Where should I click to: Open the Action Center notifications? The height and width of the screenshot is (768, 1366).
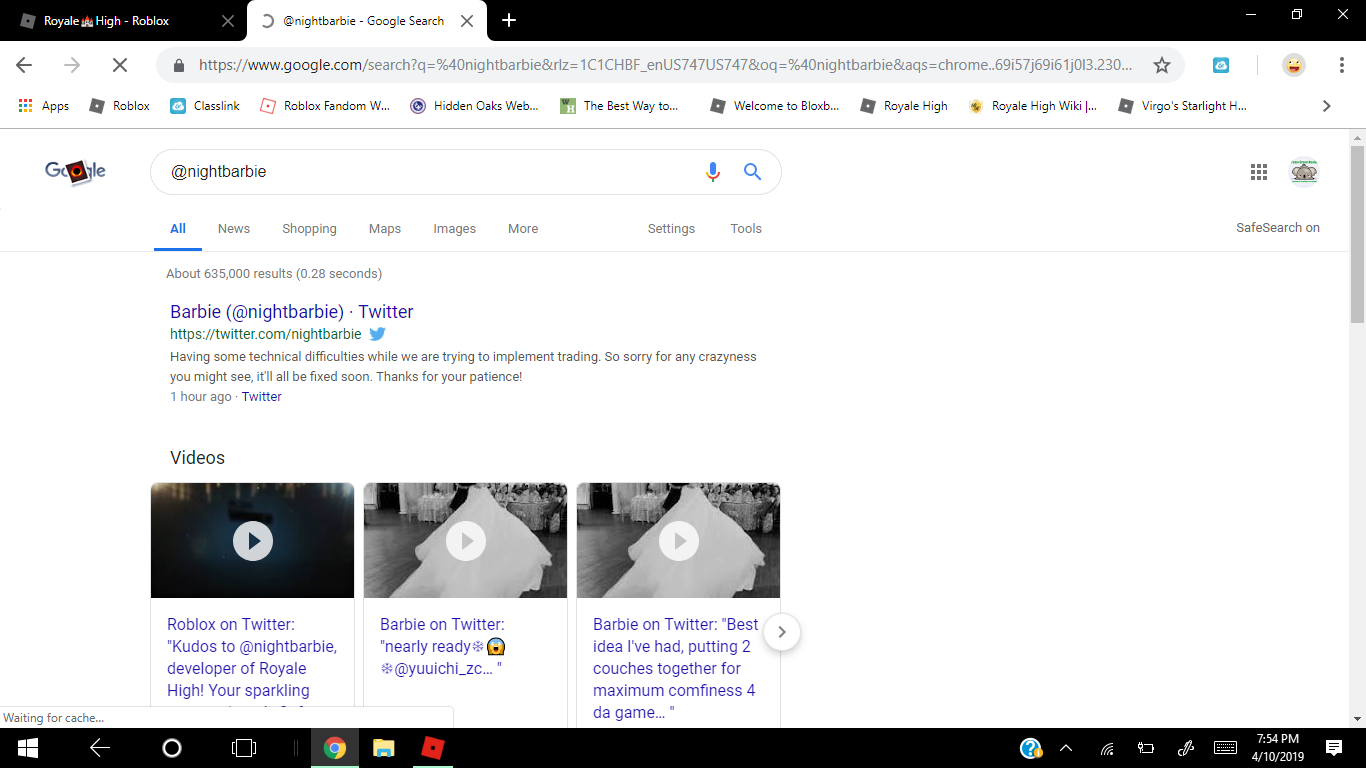point(1334,748)
